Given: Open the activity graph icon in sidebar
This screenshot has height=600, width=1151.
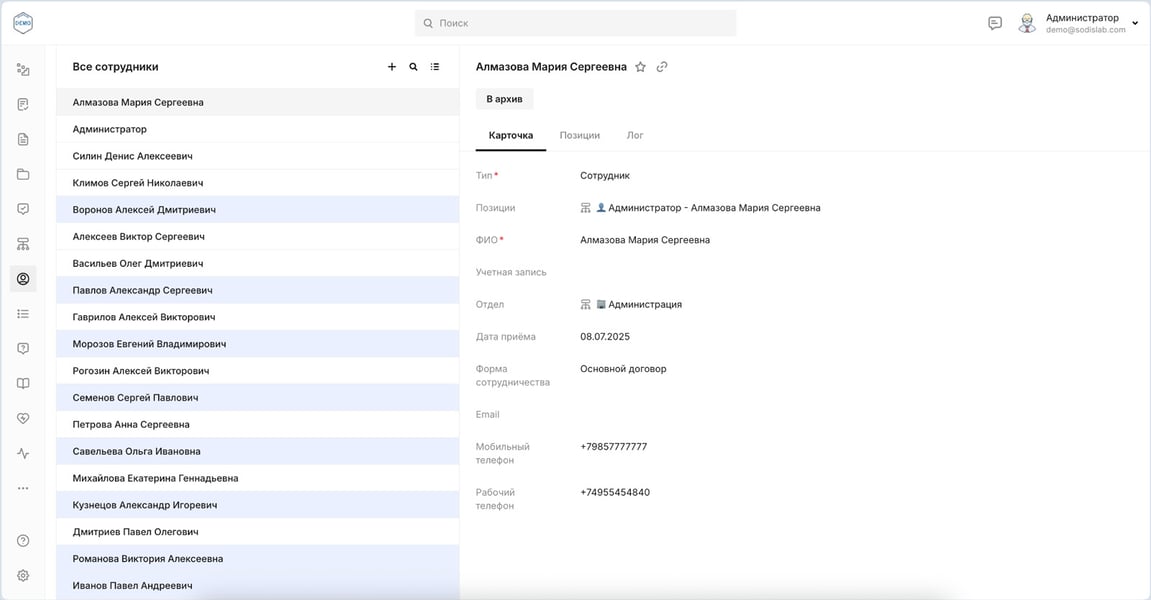Looking at the screenshot, I should 23,453.
